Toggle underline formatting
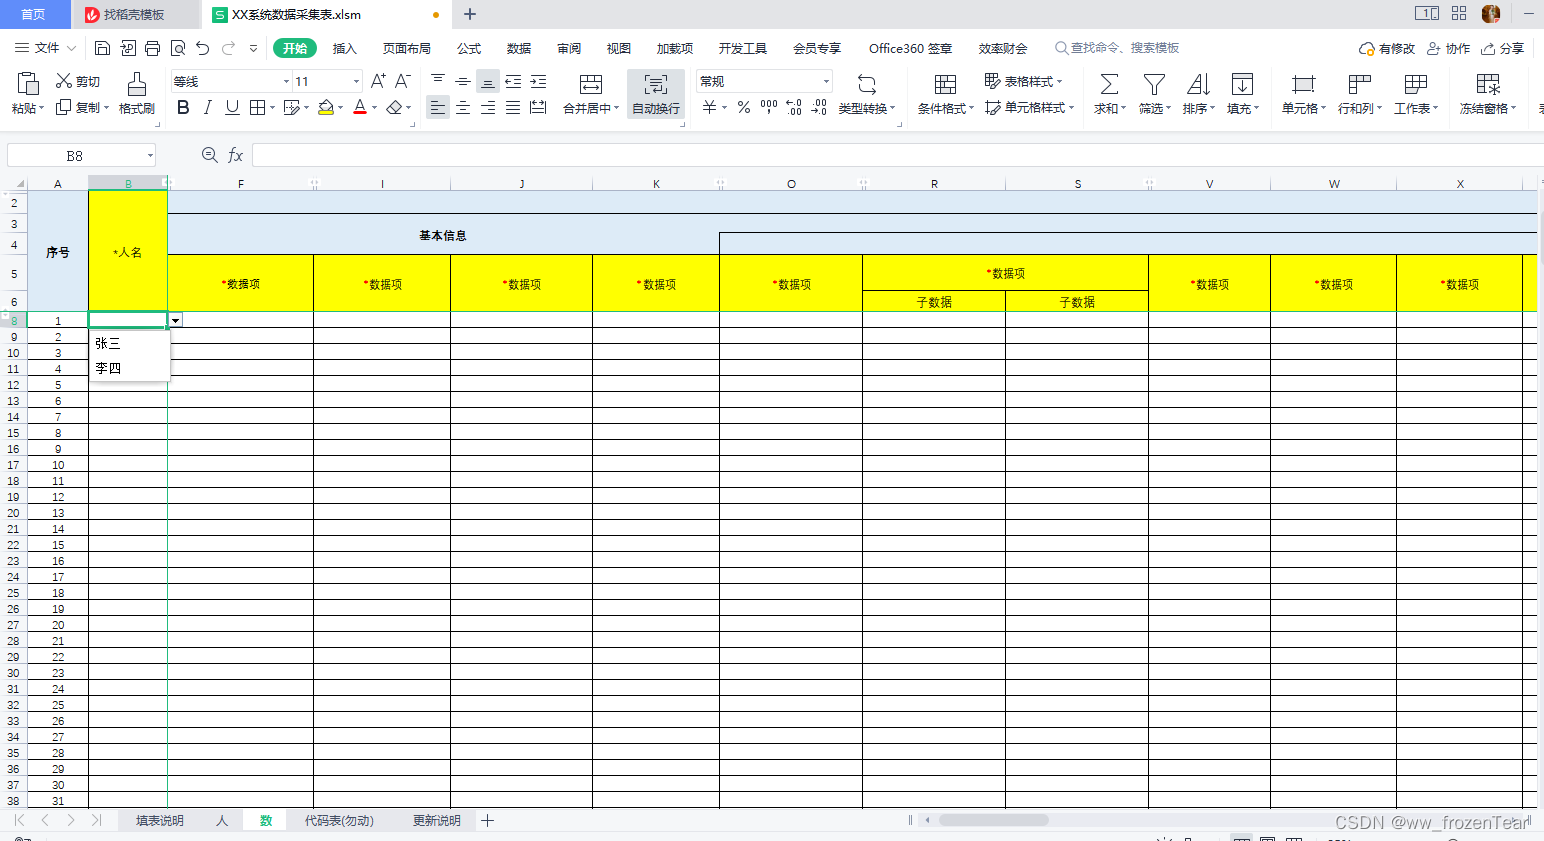 pyautogui.click(x=232, y=107)
